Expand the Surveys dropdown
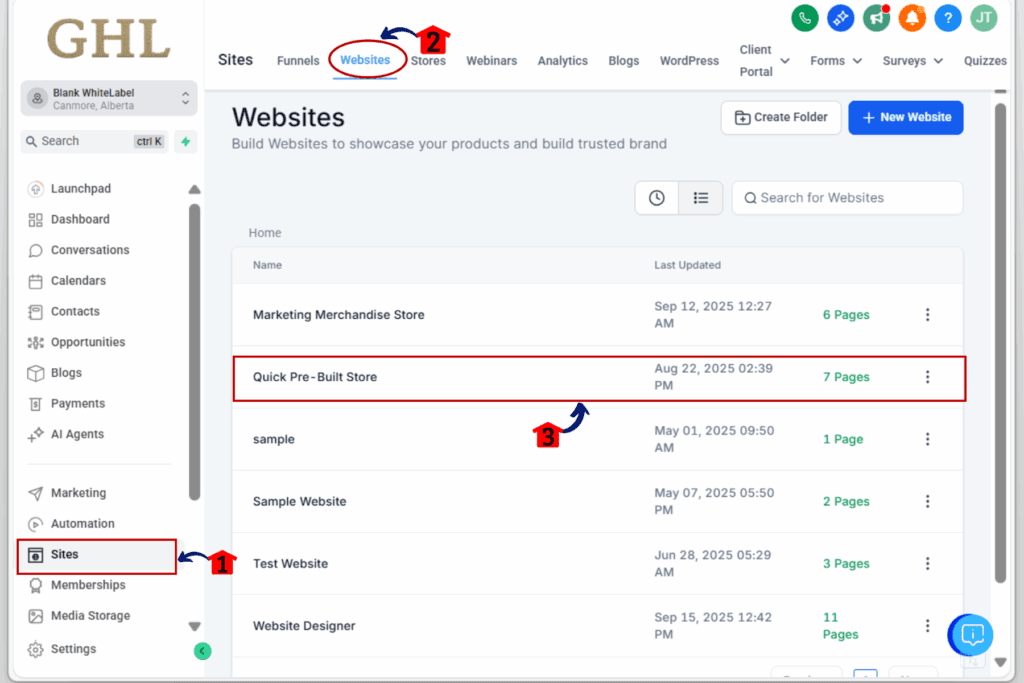The image size is (1024, 683). [912, 61]
